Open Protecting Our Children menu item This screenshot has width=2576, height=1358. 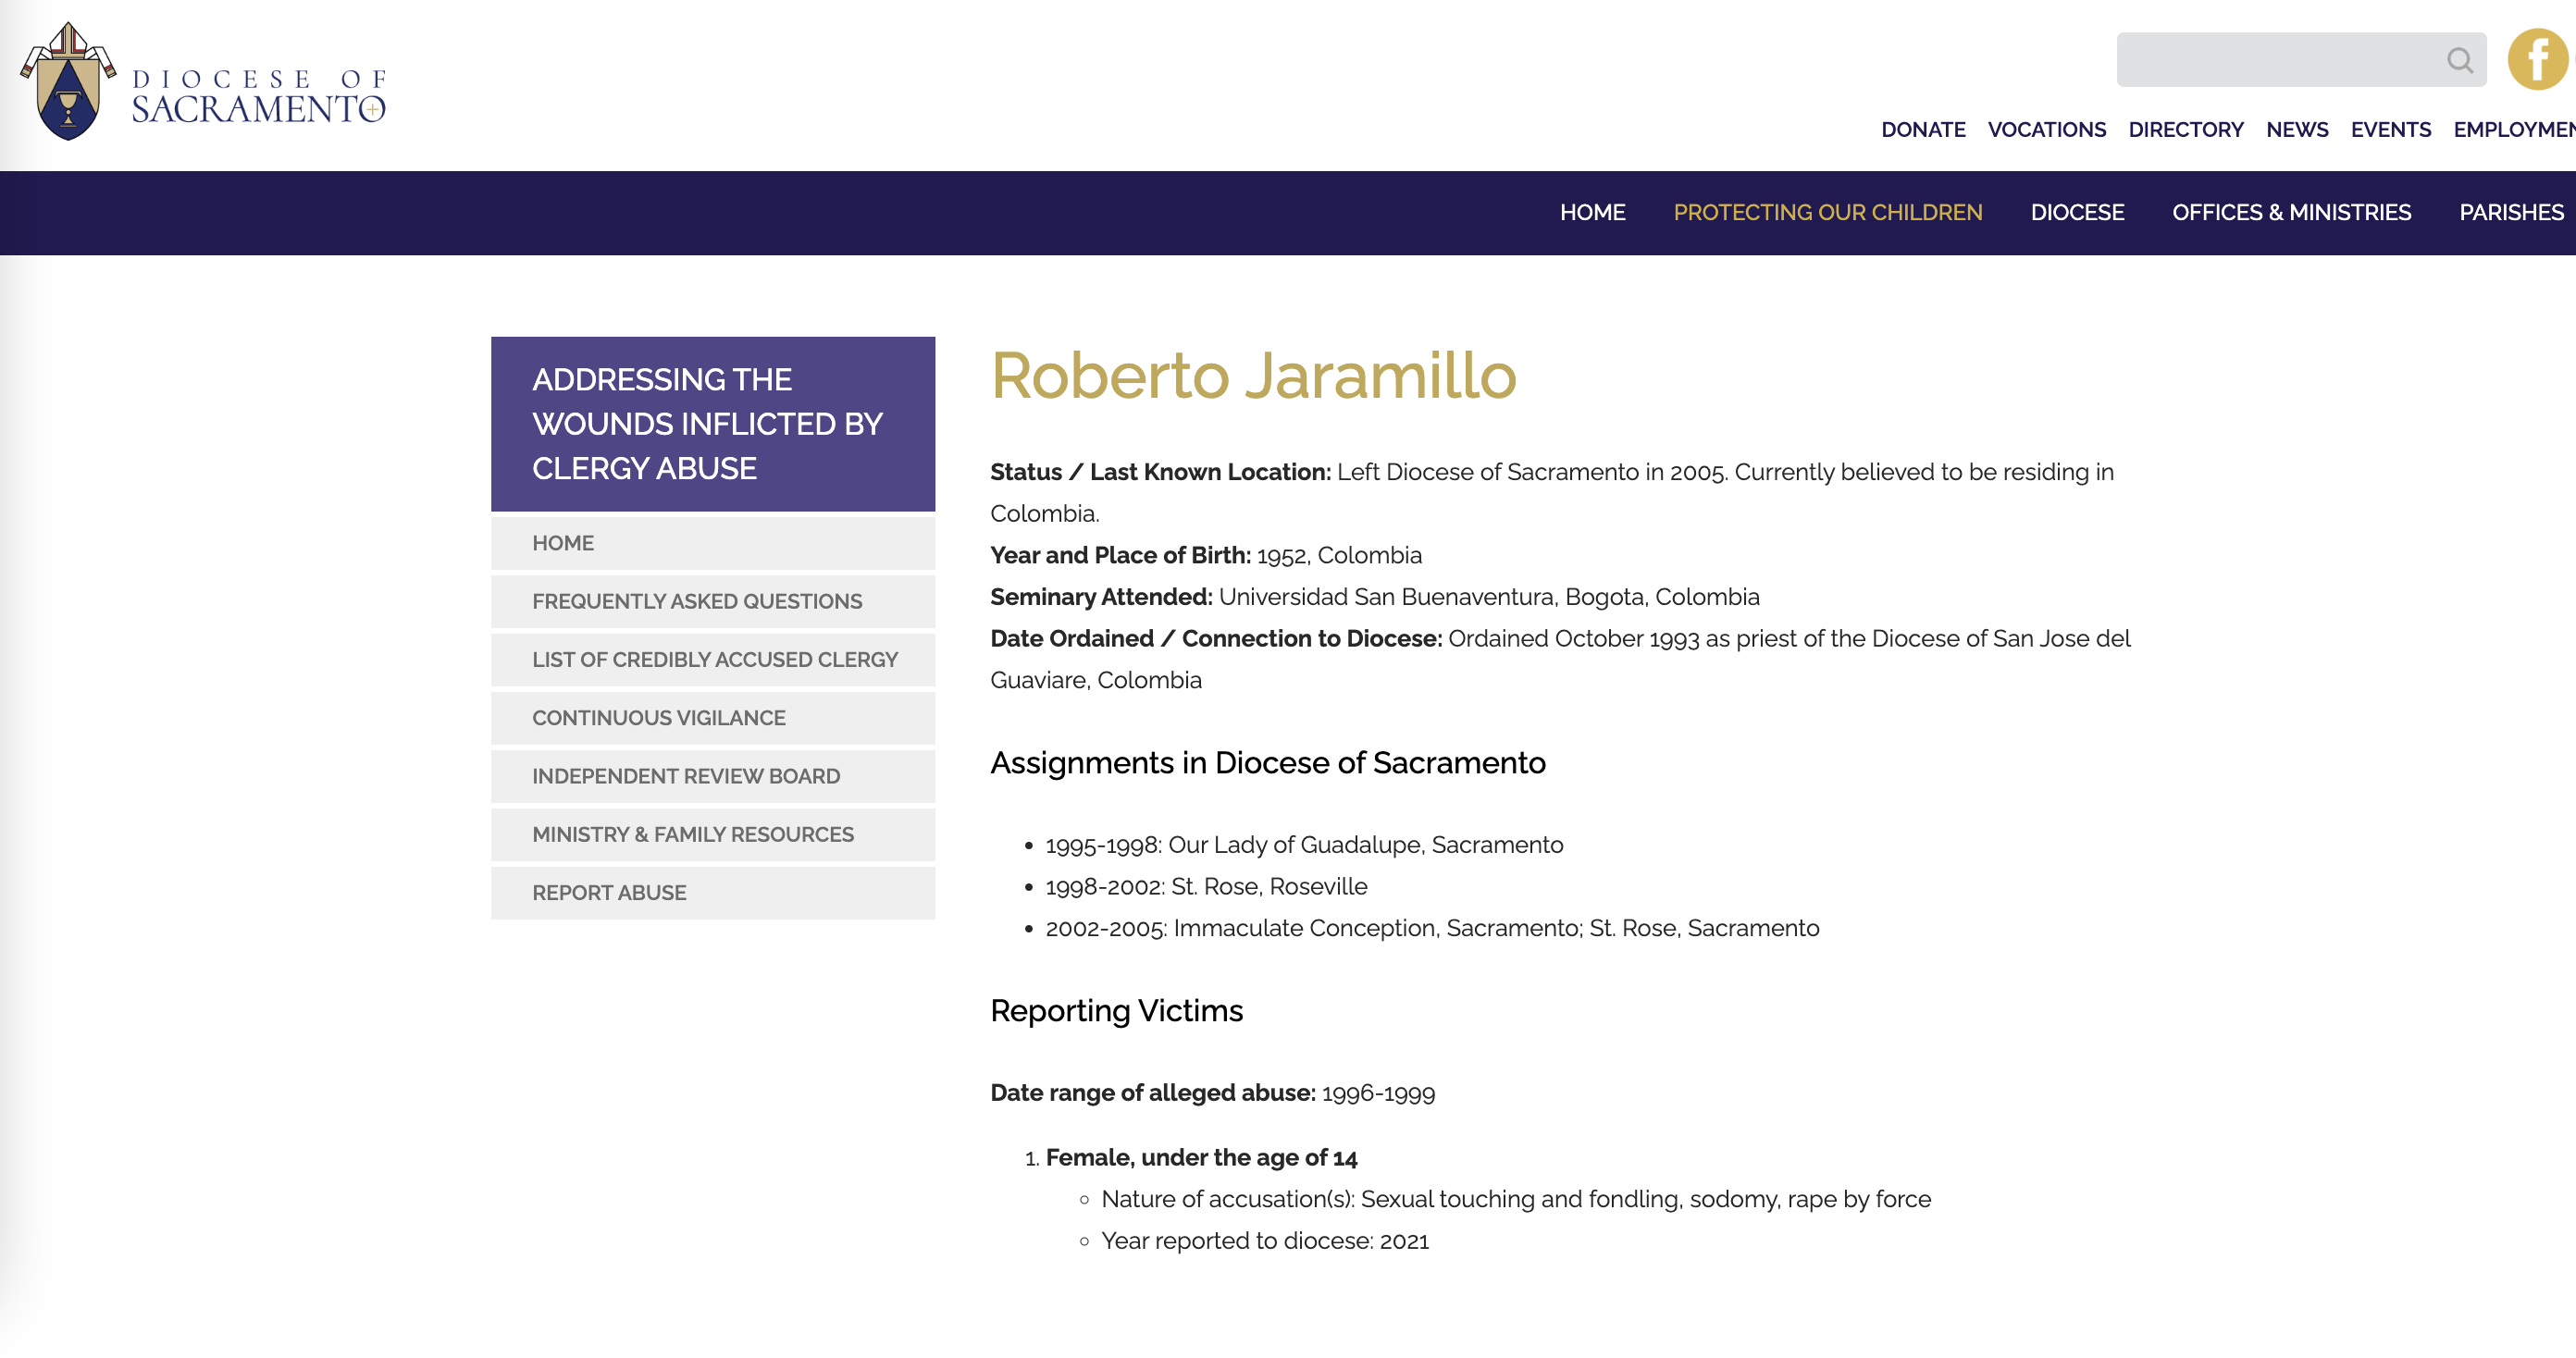tap(1827, 213)
